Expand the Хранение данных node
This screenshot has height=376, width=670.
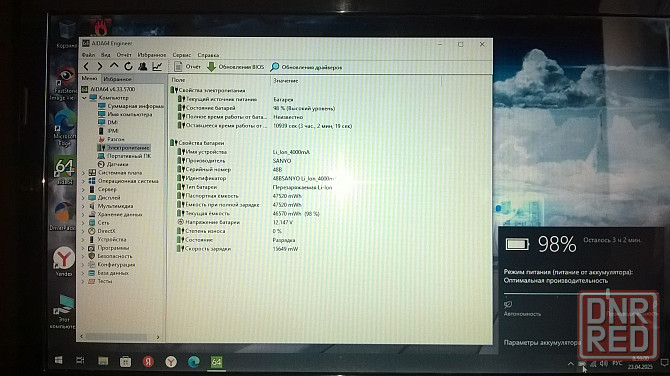point(83,214)
